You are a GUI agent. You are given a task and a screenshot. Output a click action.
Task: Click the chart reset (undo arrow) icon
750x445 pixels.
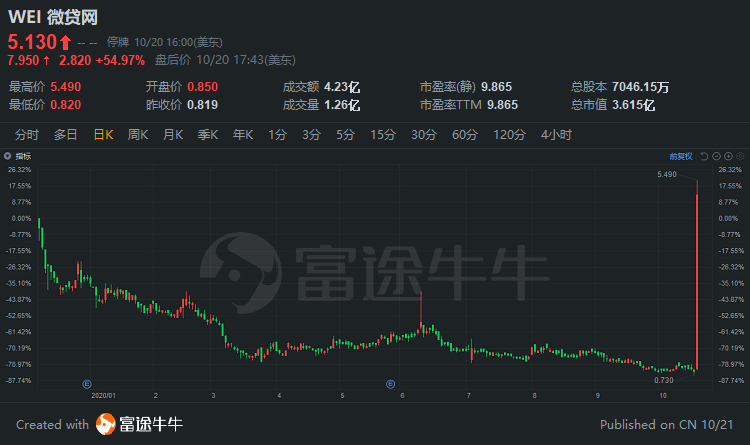(x=704, y=156)
